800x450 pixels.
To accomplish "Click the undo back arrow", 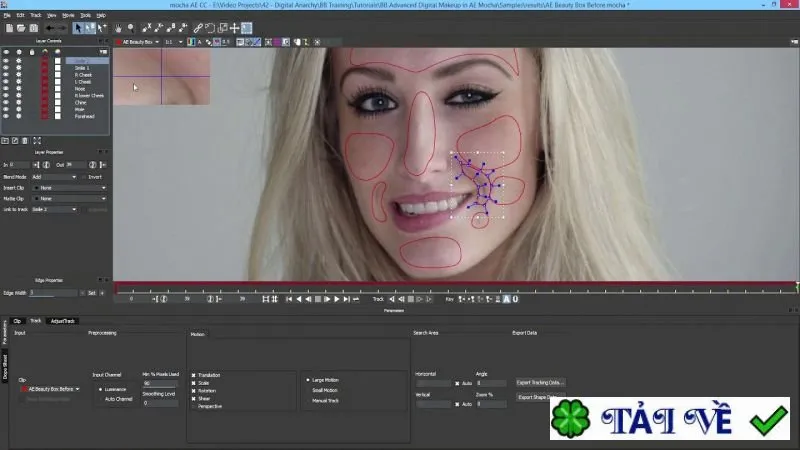I will tap(49, 28).
